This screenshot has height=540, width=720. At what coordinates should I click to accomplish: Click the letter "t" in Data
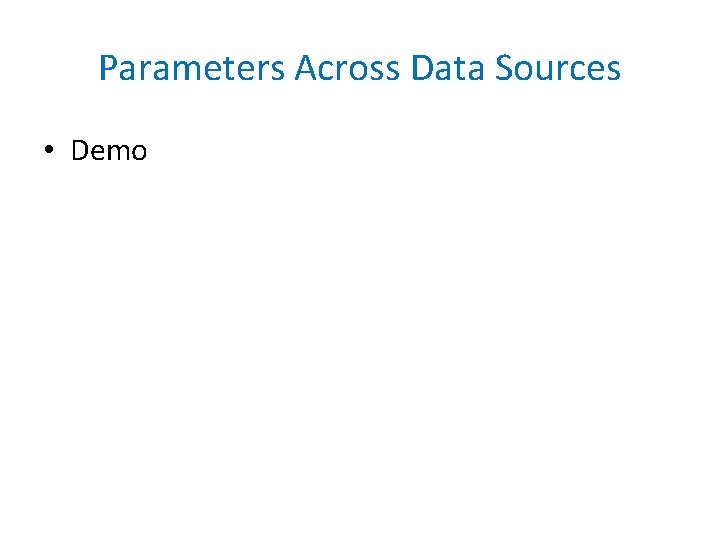(x=461, y=69)
